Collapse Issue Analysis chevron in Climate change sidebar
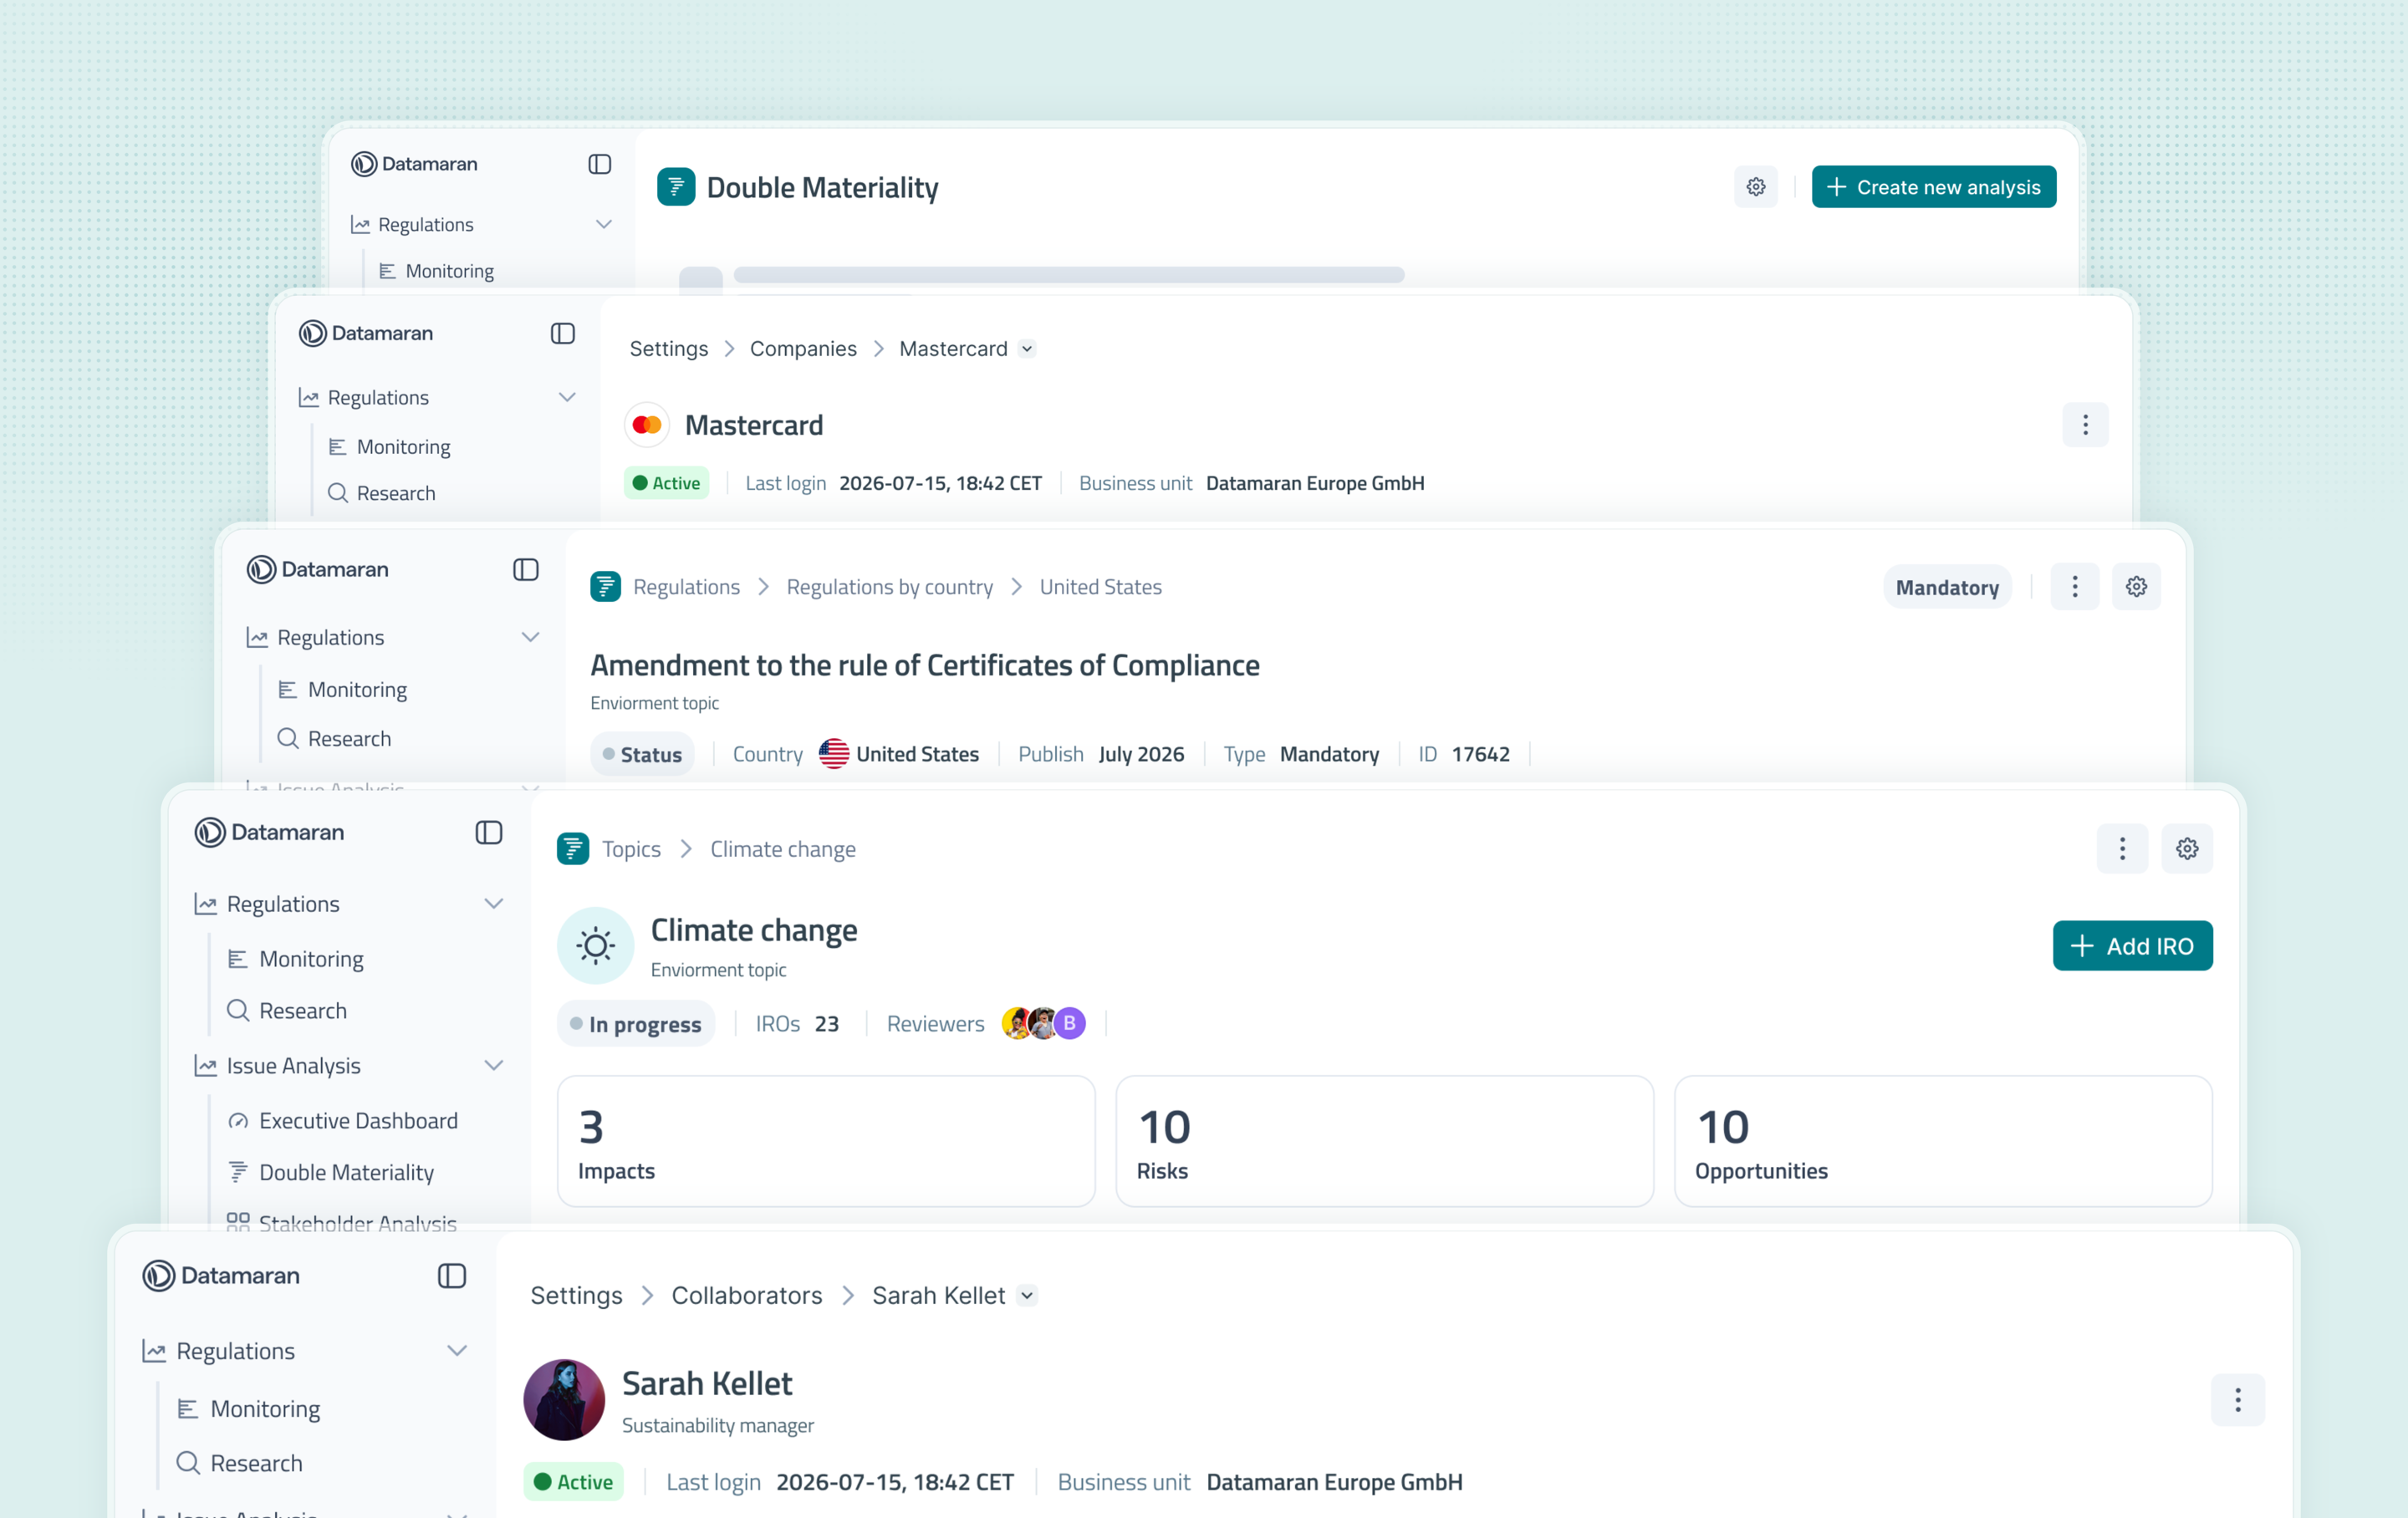The image size is (2408, 1518). [x=493, y=1065]
